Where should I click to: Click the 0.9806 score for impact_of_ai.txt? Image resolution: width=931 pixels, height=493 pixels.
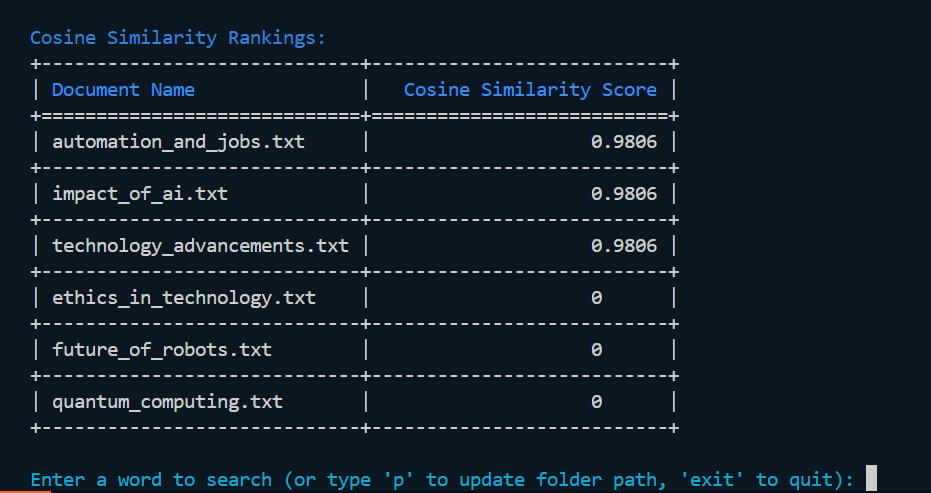point(624,194)
